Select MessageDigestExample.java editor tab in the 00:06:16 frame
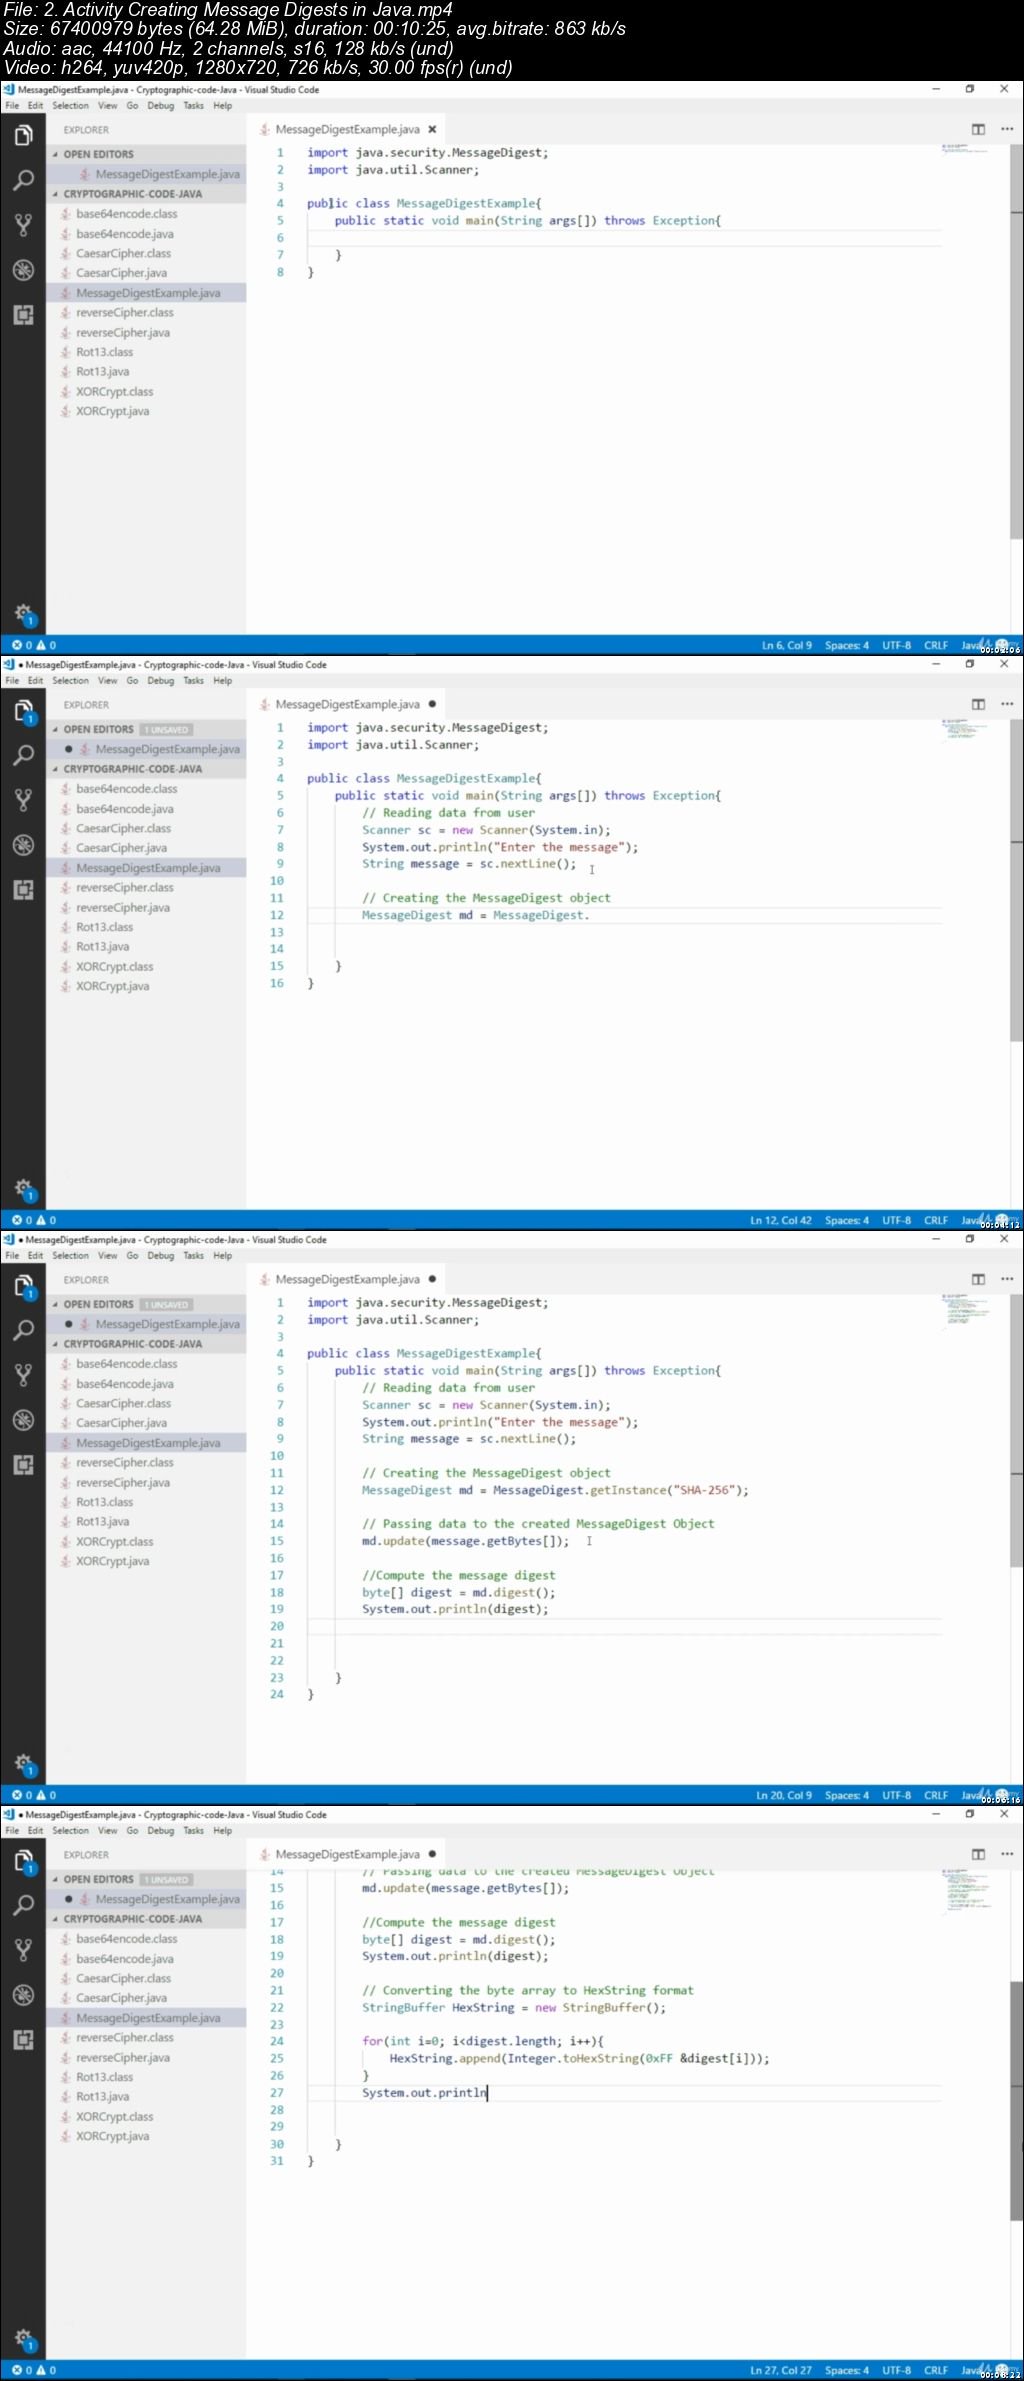This screenshot has height=2381, width=1024. [347, 1279]
